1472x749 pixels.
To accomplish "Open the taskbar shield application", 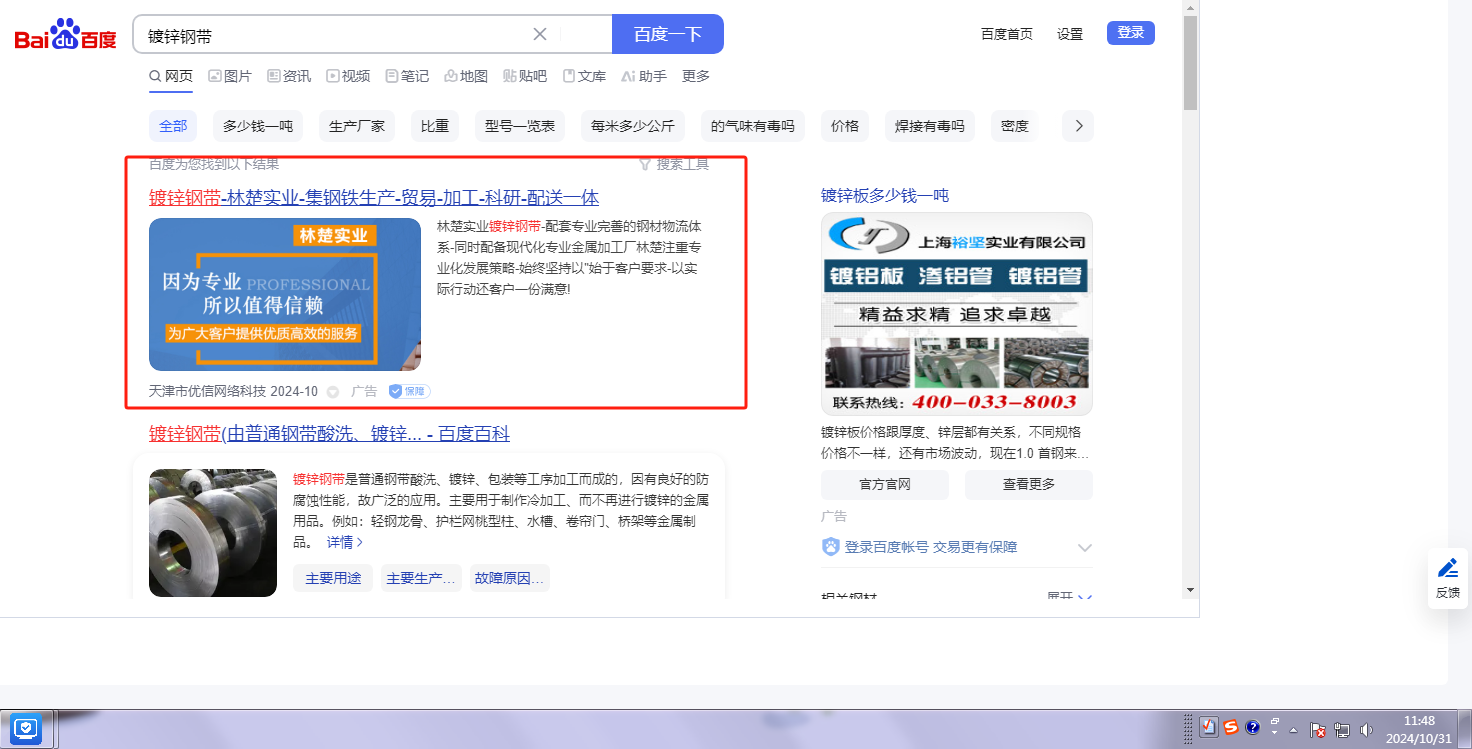I will [x=27, y=728].
